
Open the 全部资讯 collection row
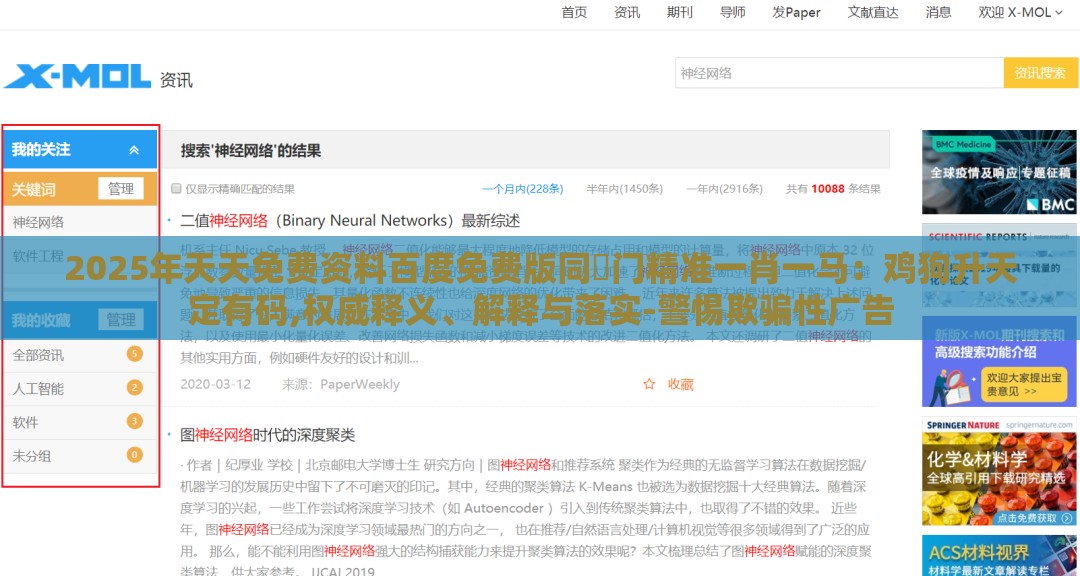(80, 355)
